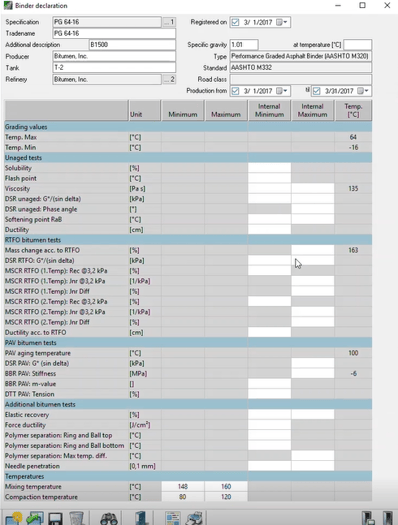
Task: Click the Internal Minimum column header
Action: 269,110
